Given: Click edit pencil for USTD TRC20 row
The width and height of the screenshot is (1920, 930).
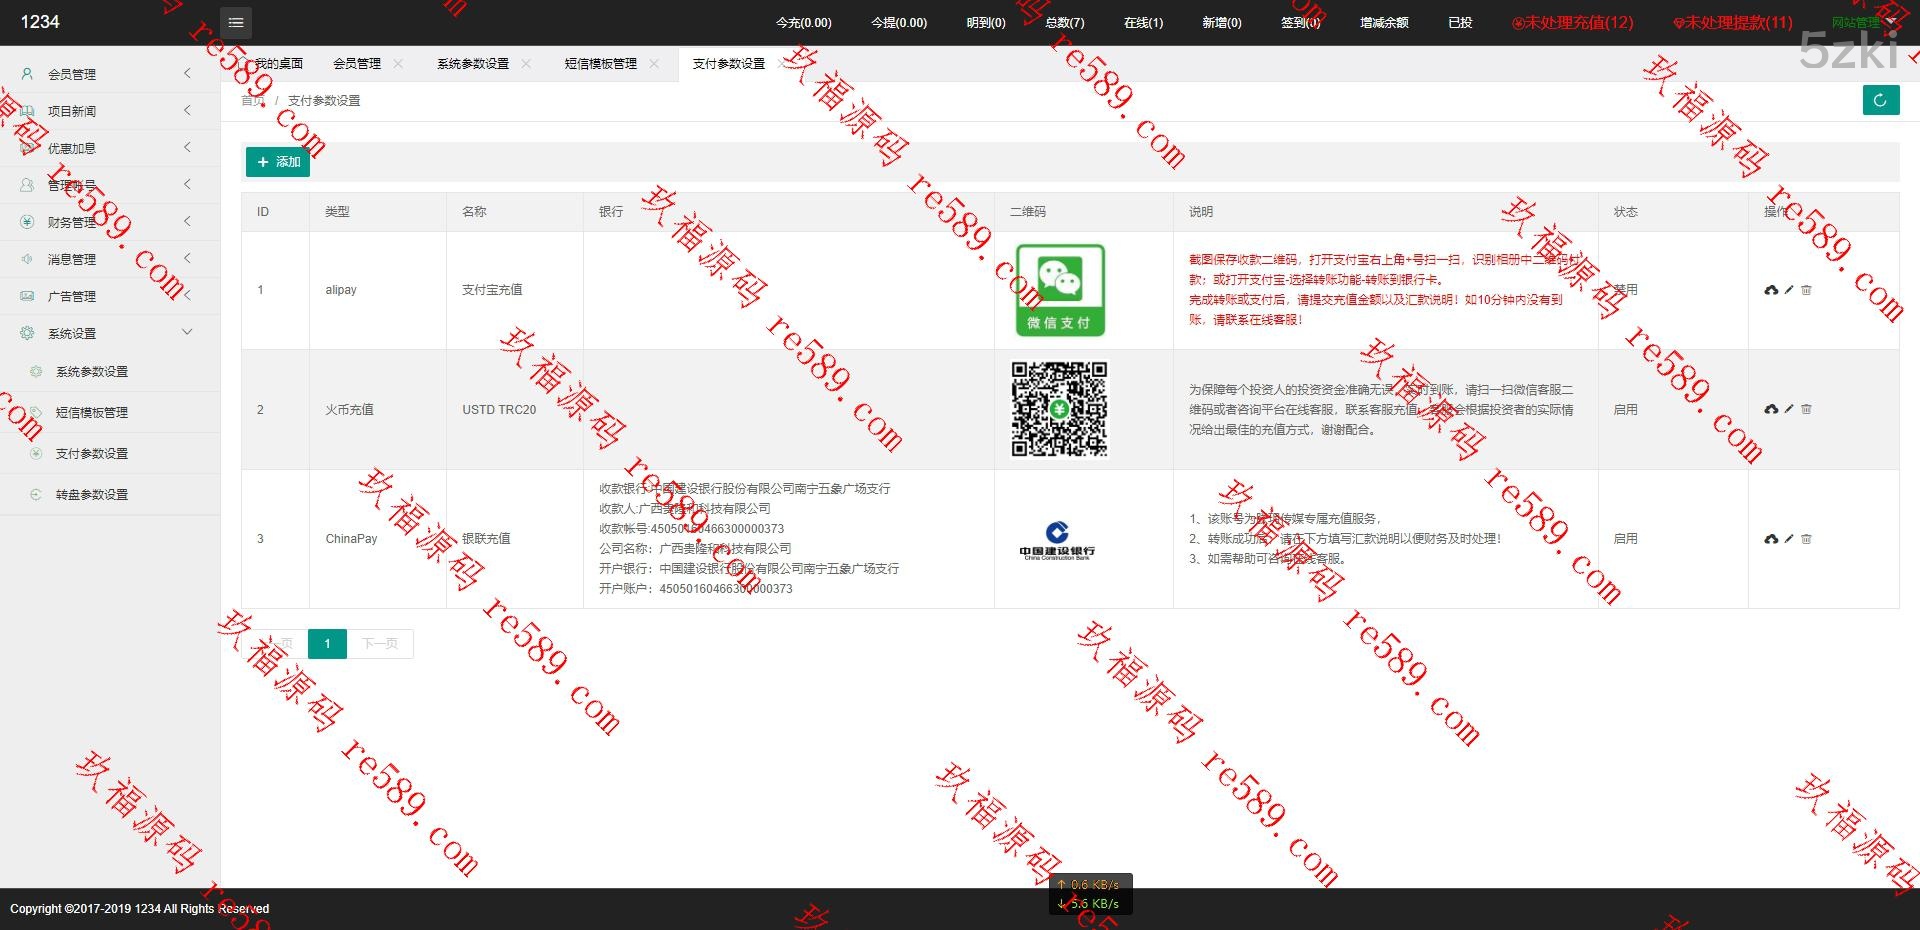Looking at the screenshot, I should pos(1789,409).
